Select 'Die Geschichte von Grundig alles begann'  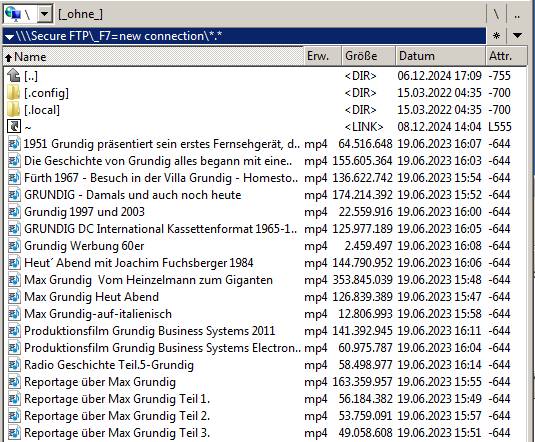[158, 161]
